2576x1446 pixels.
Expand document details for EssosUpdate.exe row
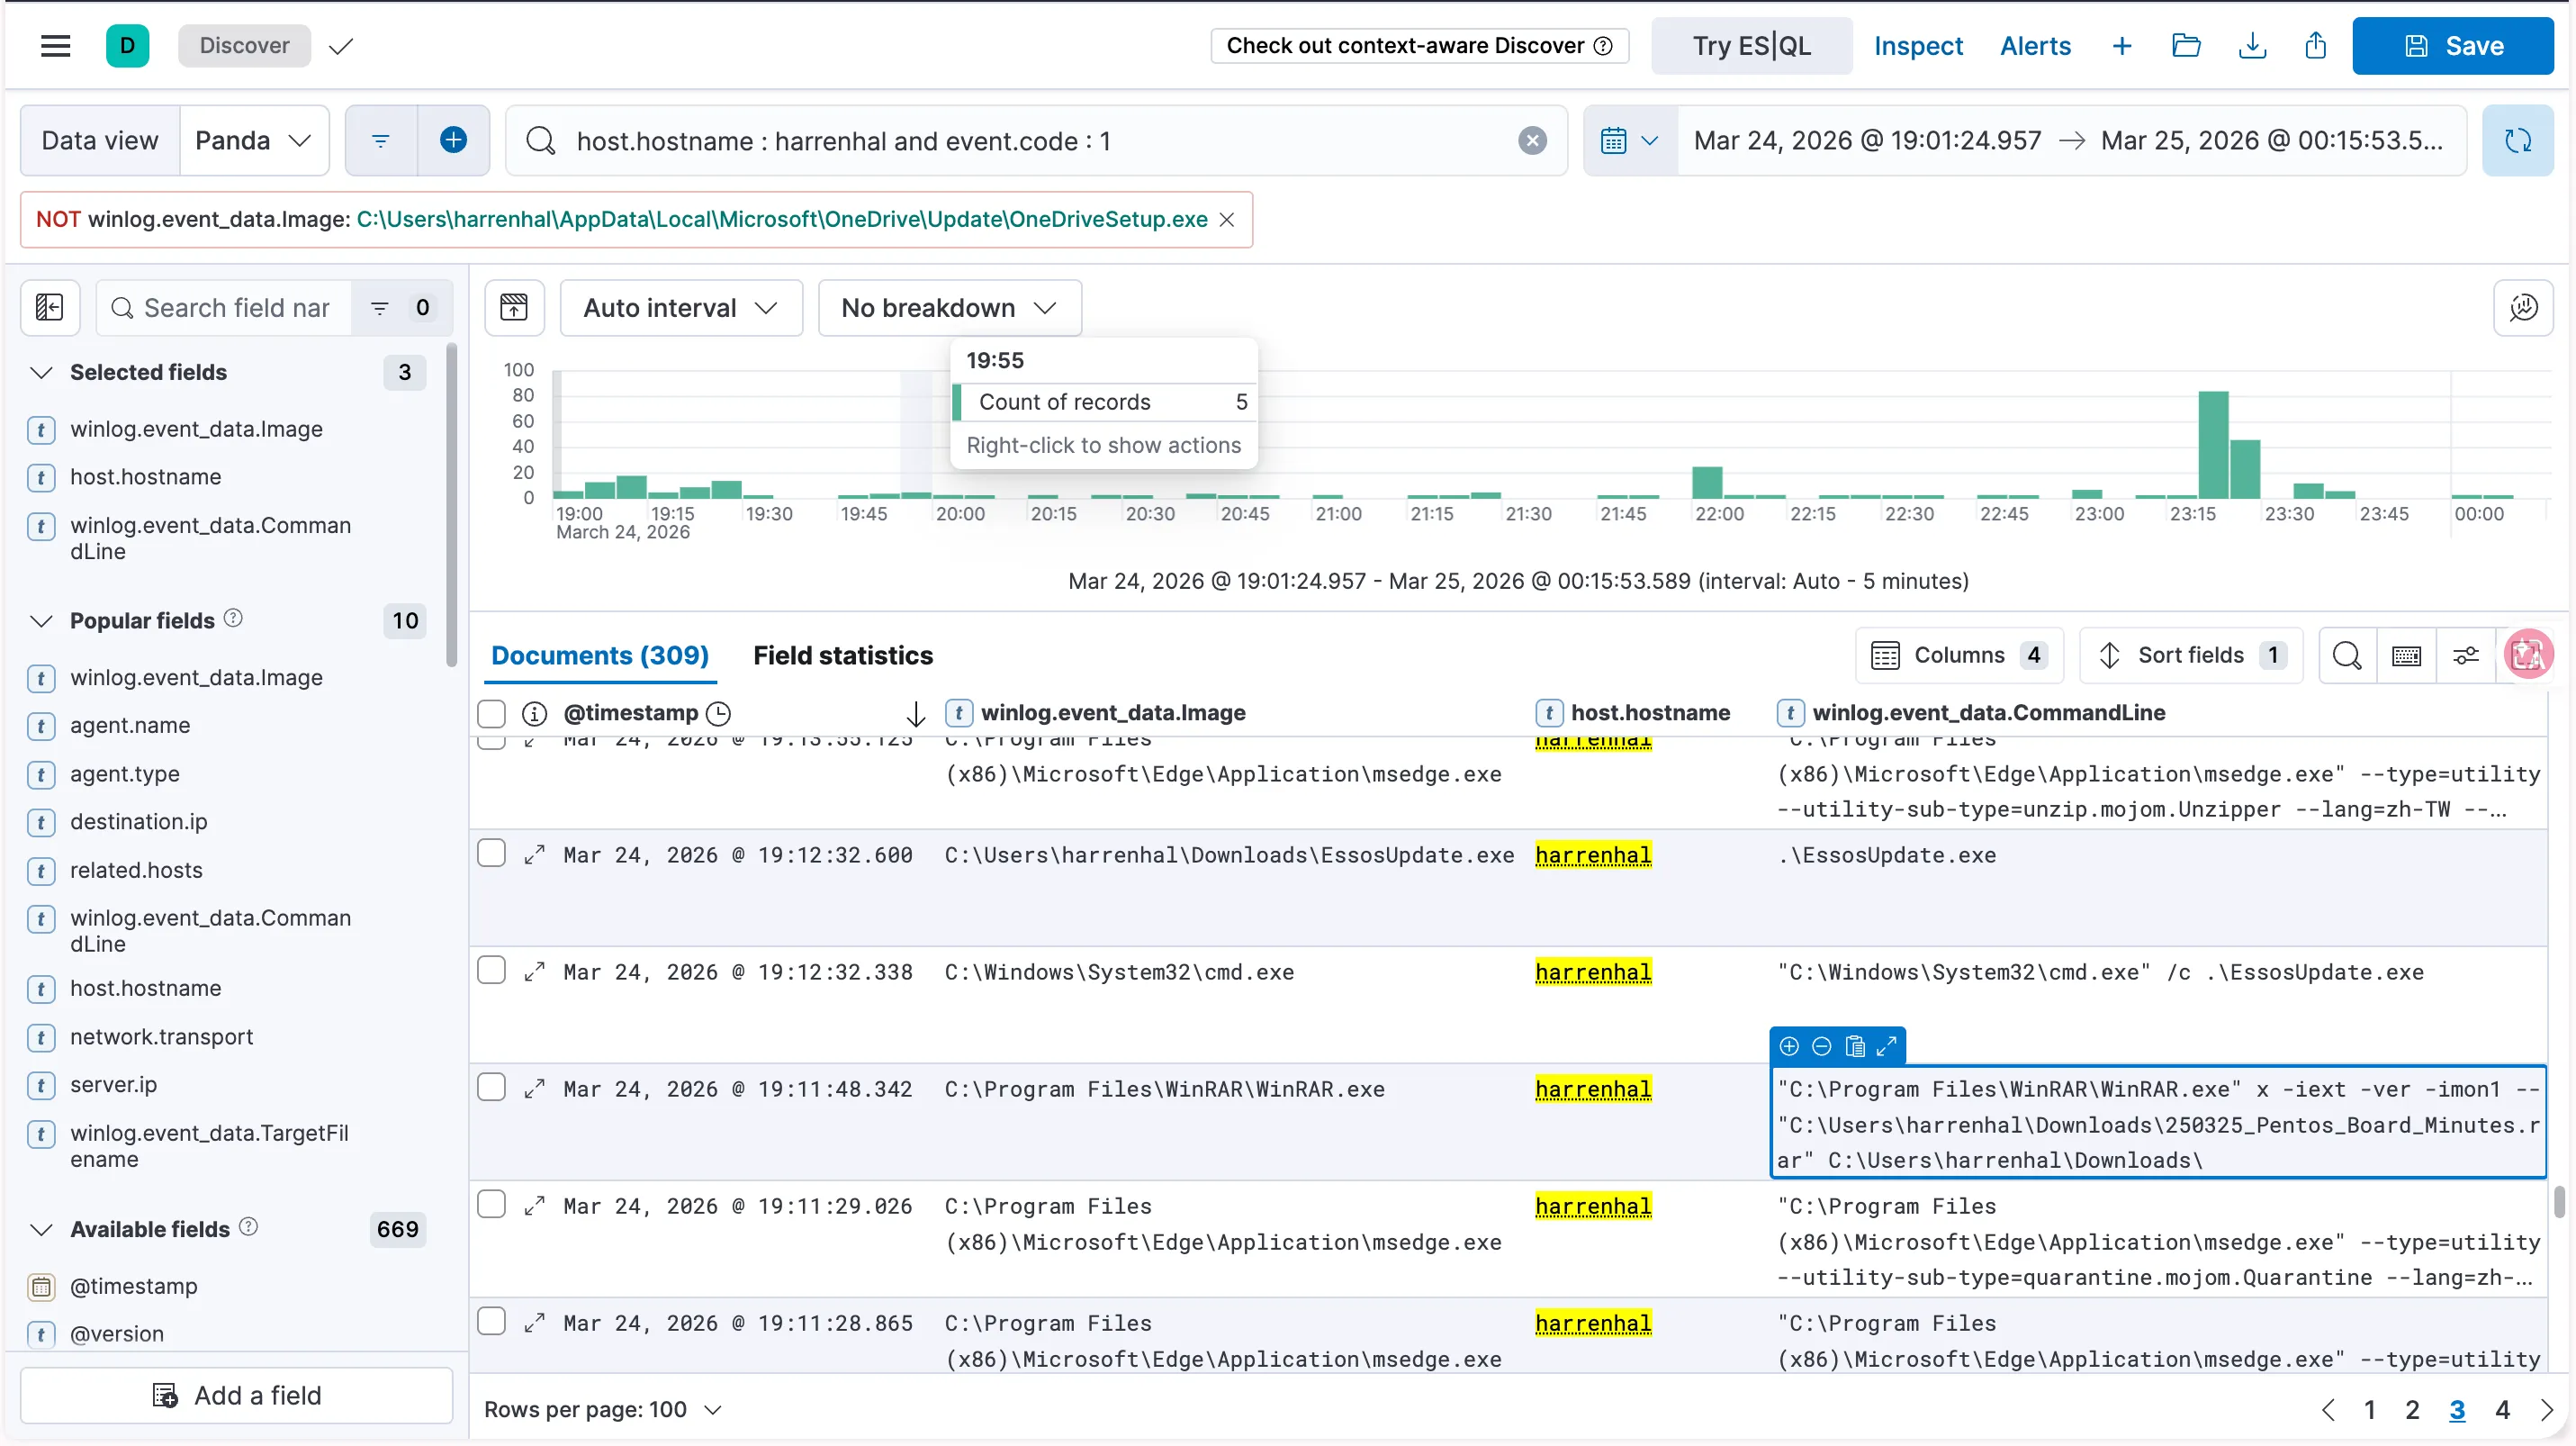(x=535, y=855)
